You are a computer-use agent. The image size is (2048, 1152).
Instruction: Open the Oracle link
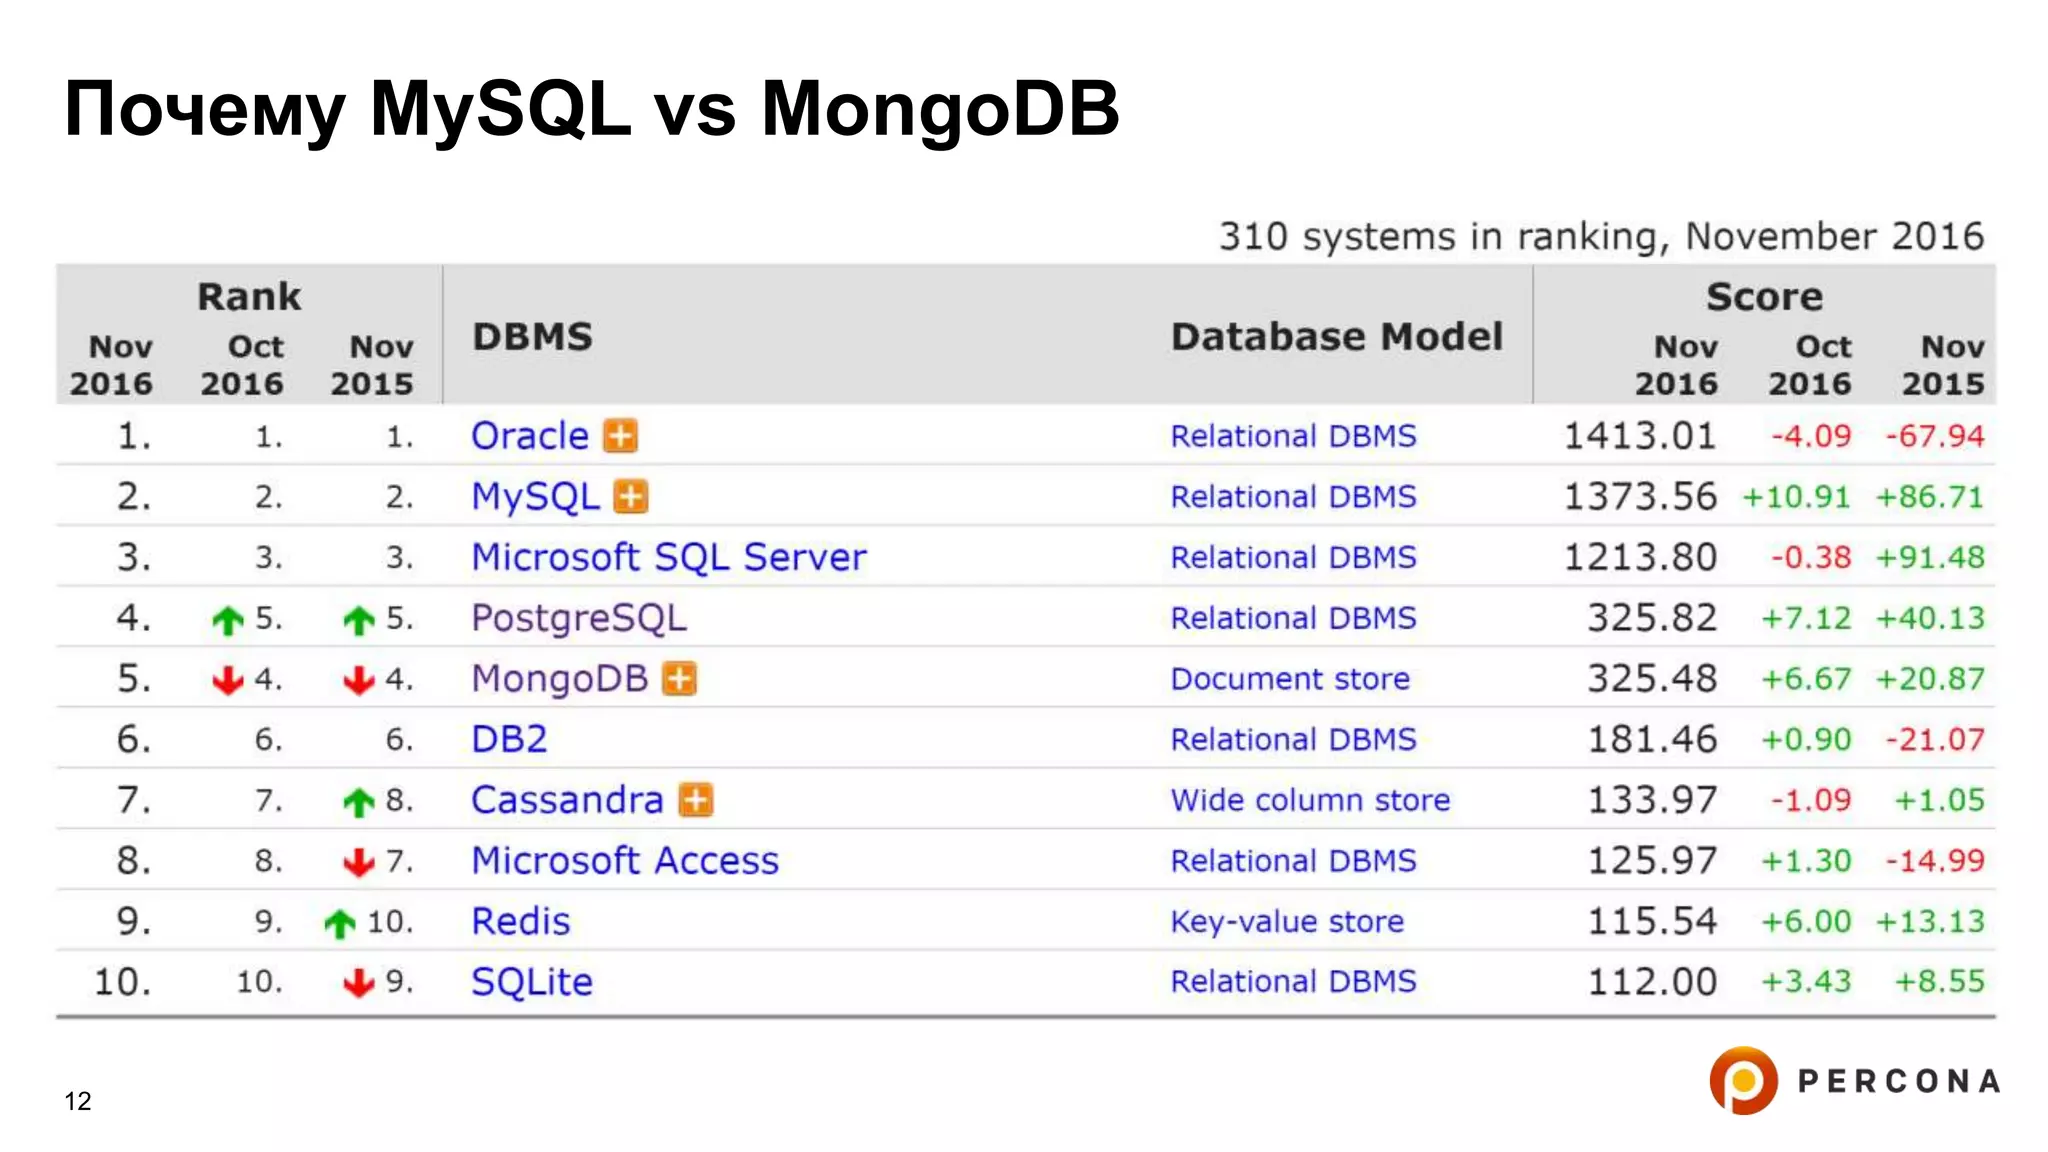coord(530,436)
